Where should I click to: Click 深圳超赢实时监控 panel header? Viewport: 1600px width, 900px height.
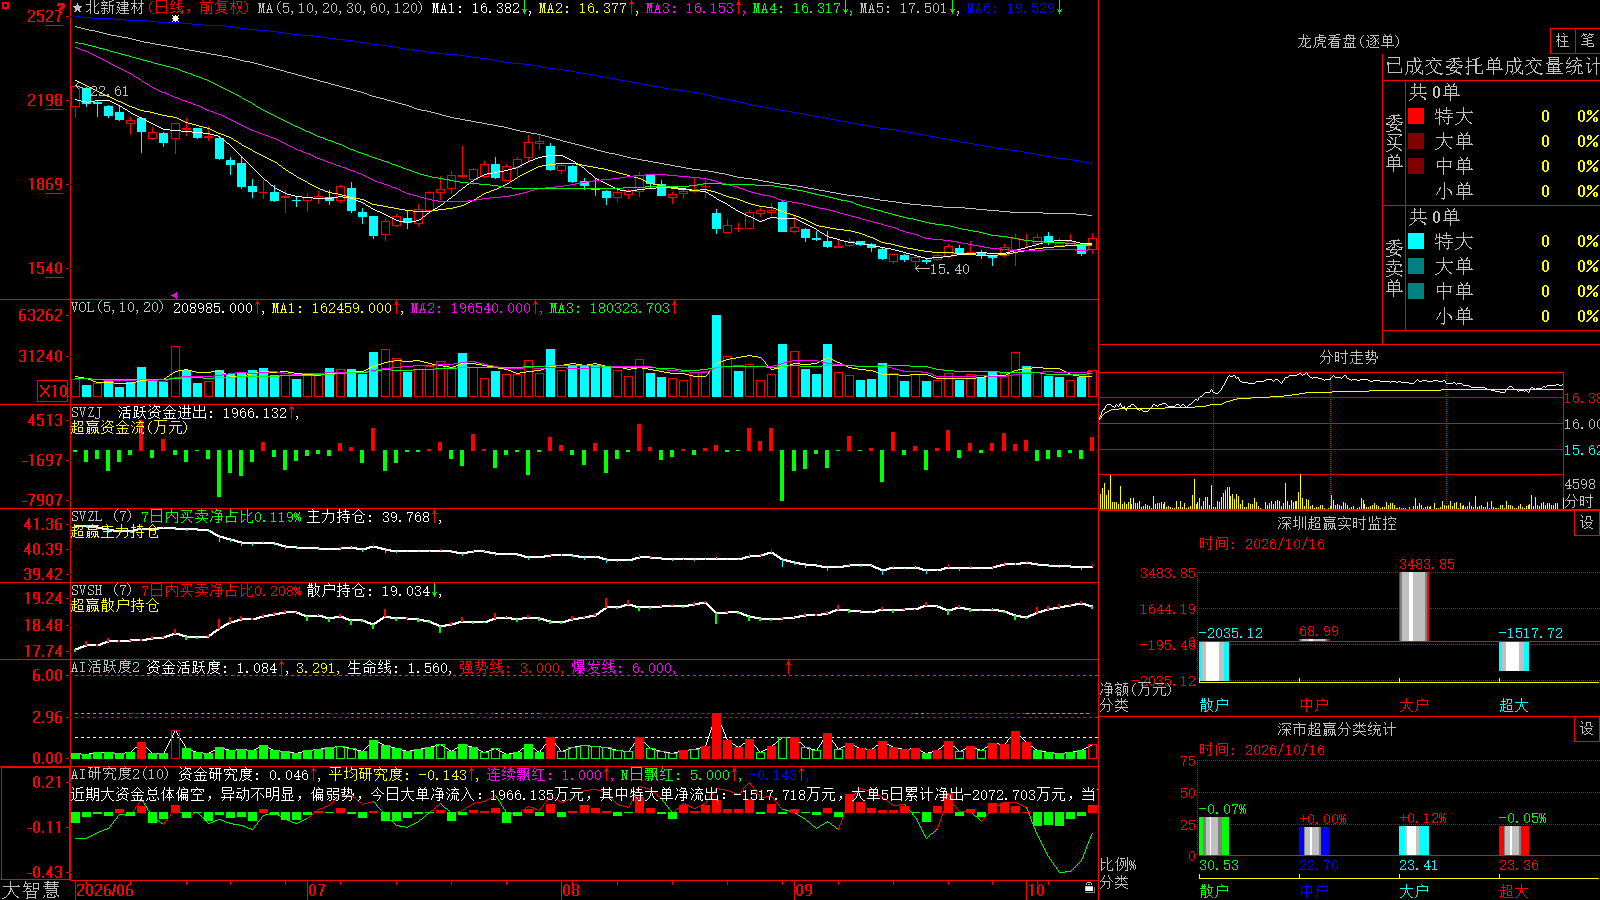[1337, 523]
